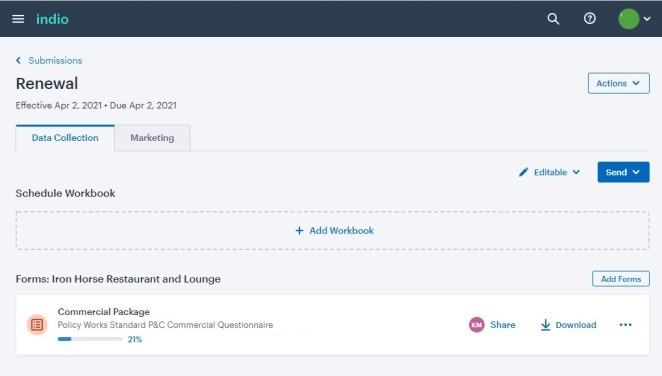662x376 pixels.
Task: Click the Commercial Package form icon
Action: pyautogui.click(x=37, y=325)
